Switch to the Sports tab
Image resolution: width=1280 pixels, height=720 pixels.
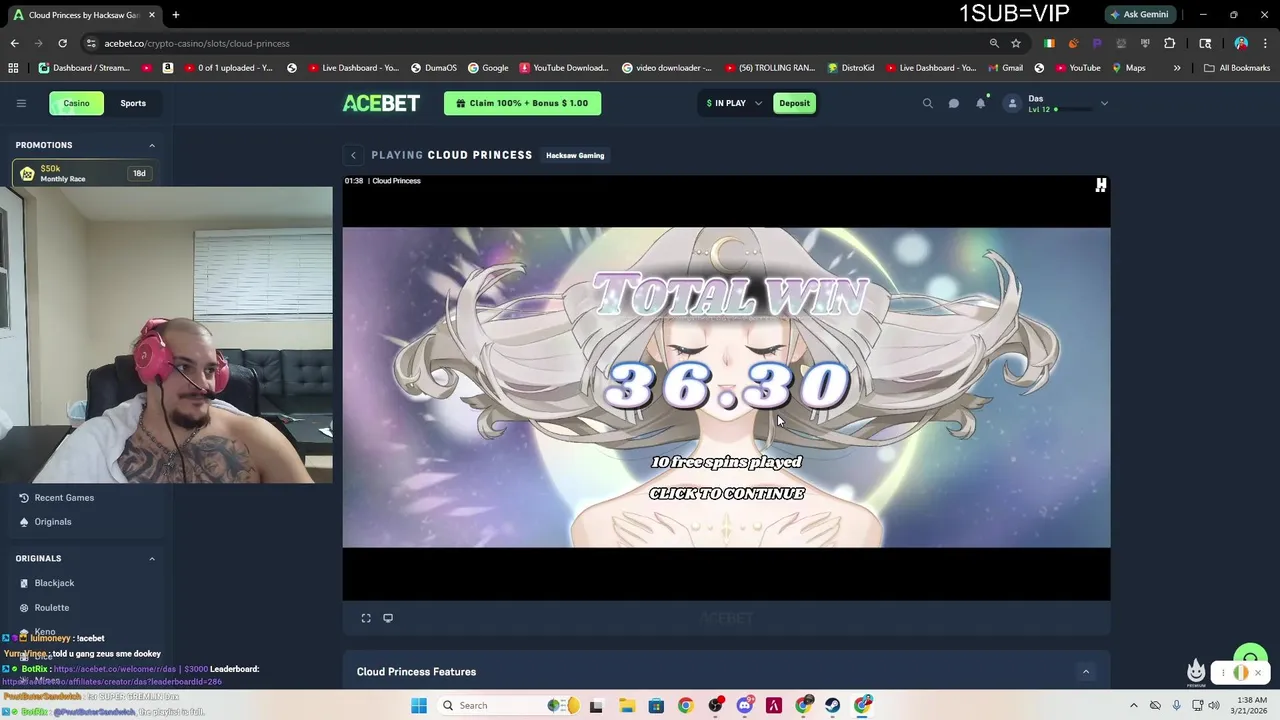tap(133, 103)
